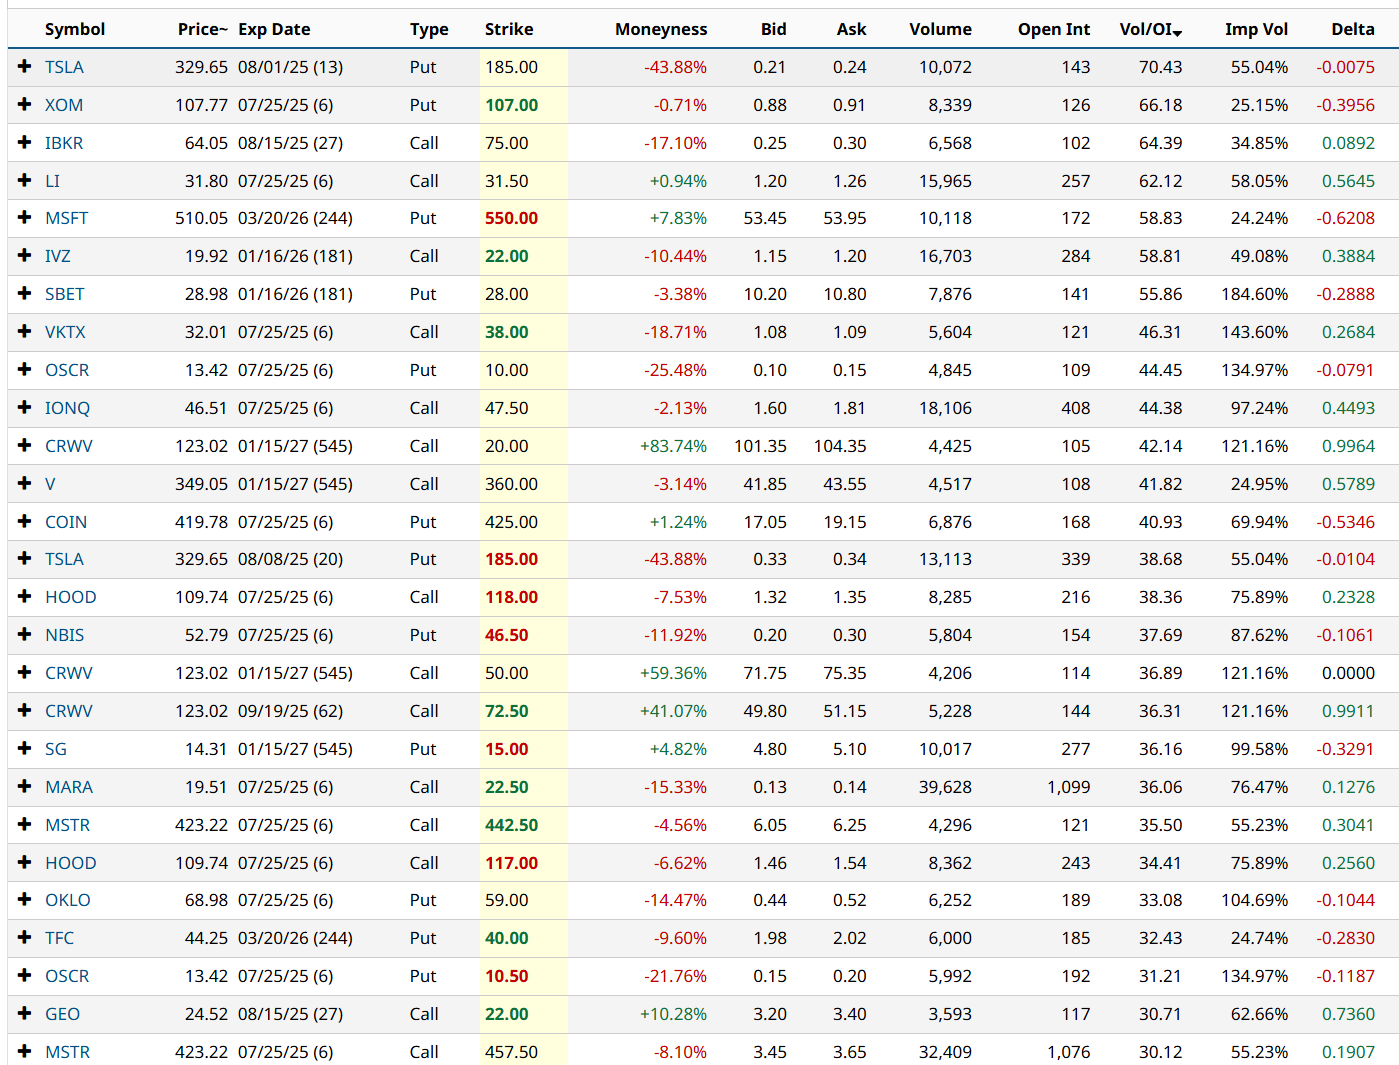
Task: Expand the SBET row plus icon
Action: [x=25, y=293]
